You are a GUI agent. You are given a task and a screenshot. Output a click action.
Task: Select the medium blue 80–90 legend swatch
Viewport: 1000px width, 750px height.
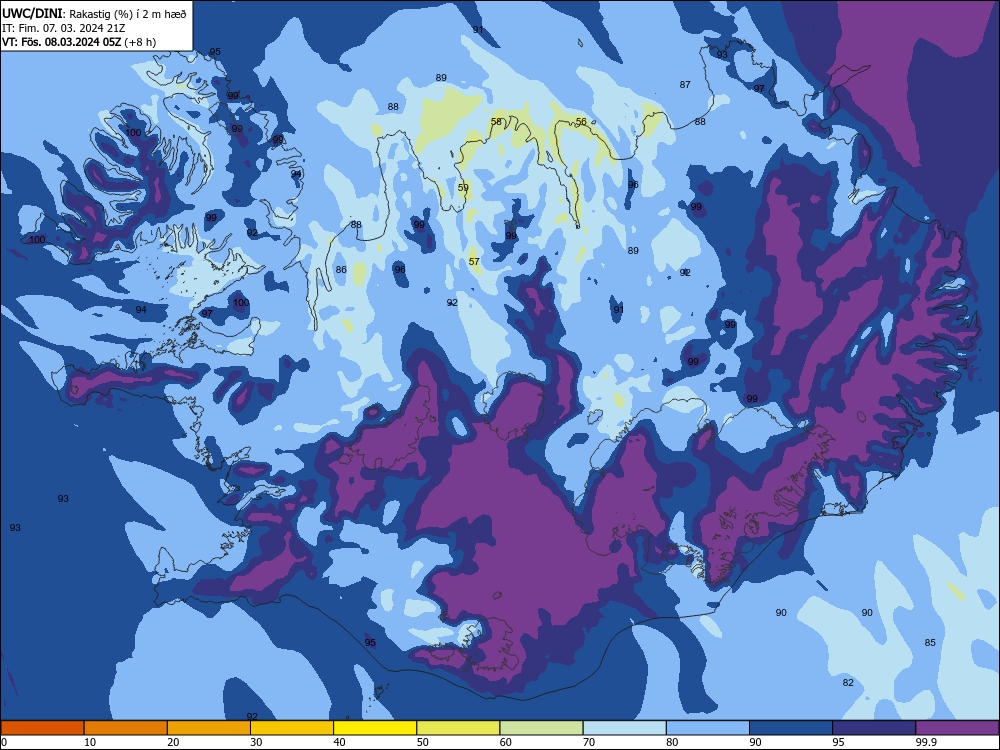pyautogui.click(x=708, y=728)
